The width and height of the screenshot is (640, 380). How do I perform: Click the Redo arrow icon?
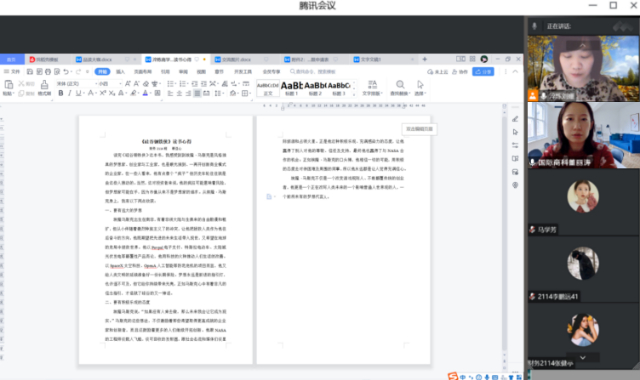click(78, 71)
